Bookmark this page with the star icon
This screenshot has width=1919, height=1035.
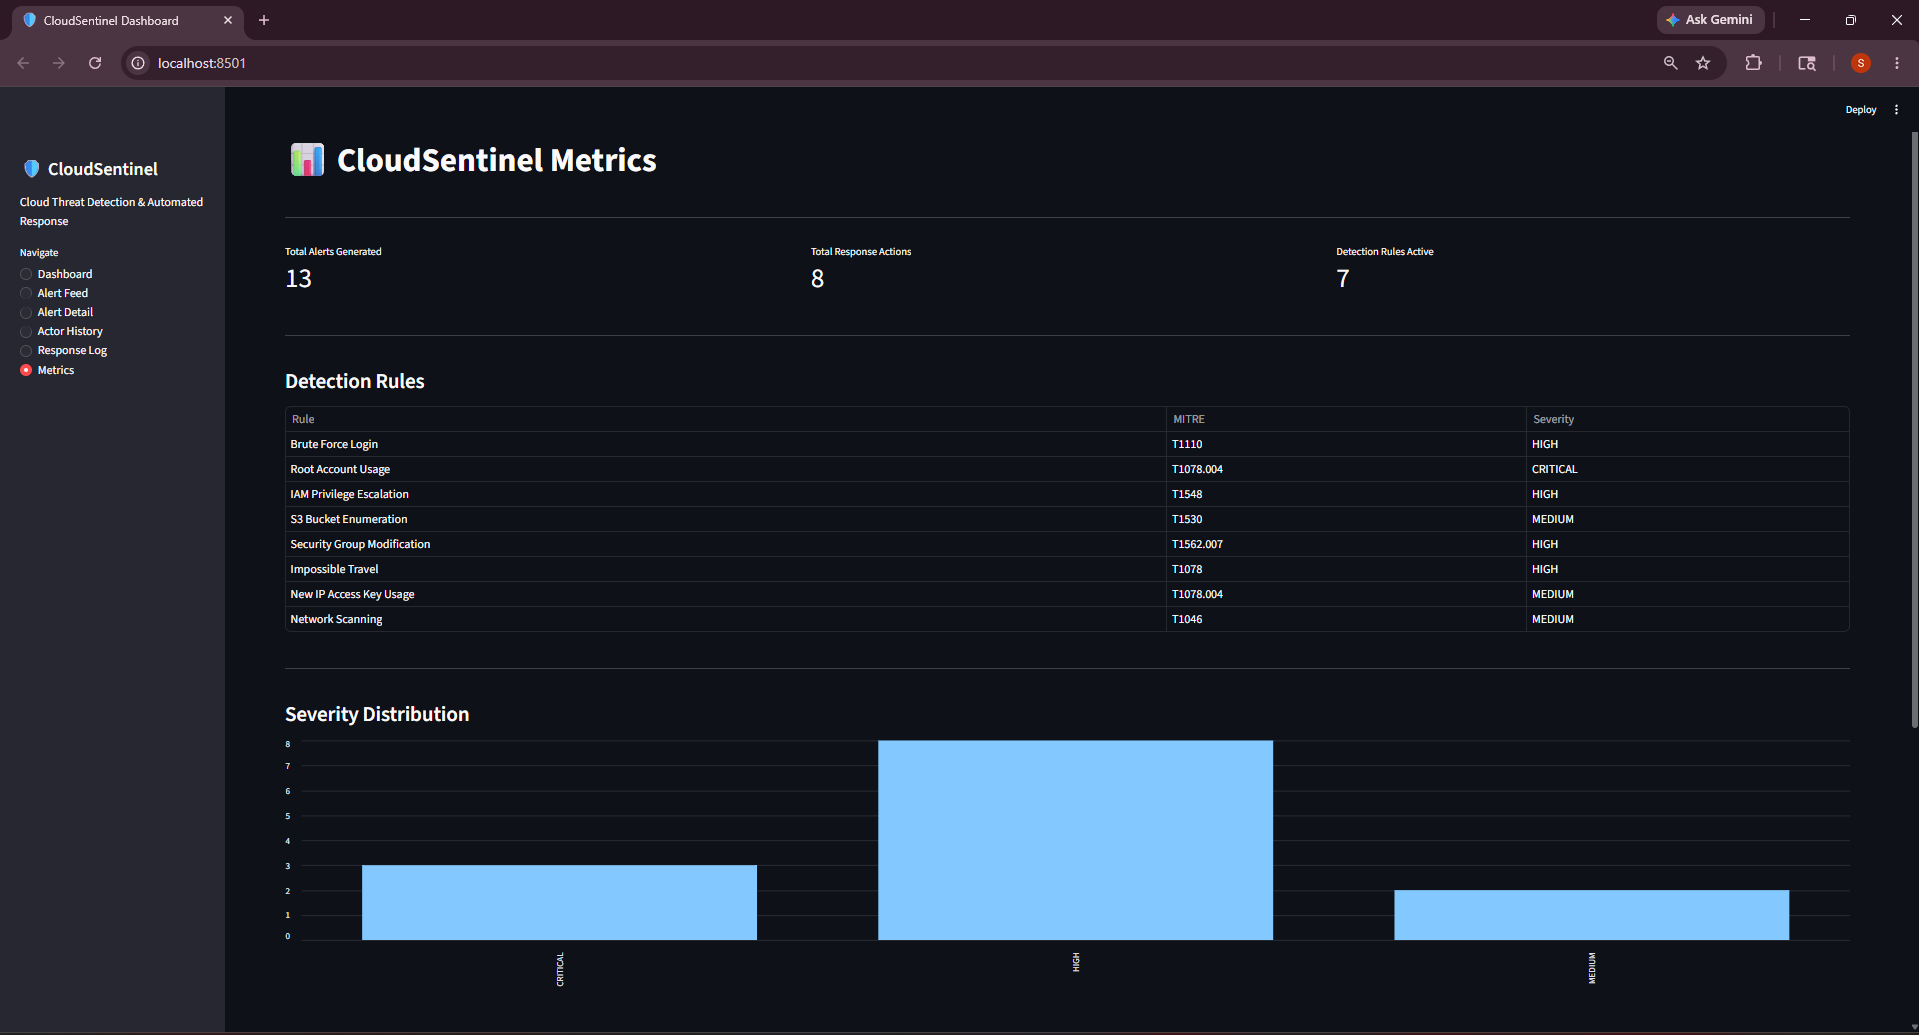(x=1703, y=63)
